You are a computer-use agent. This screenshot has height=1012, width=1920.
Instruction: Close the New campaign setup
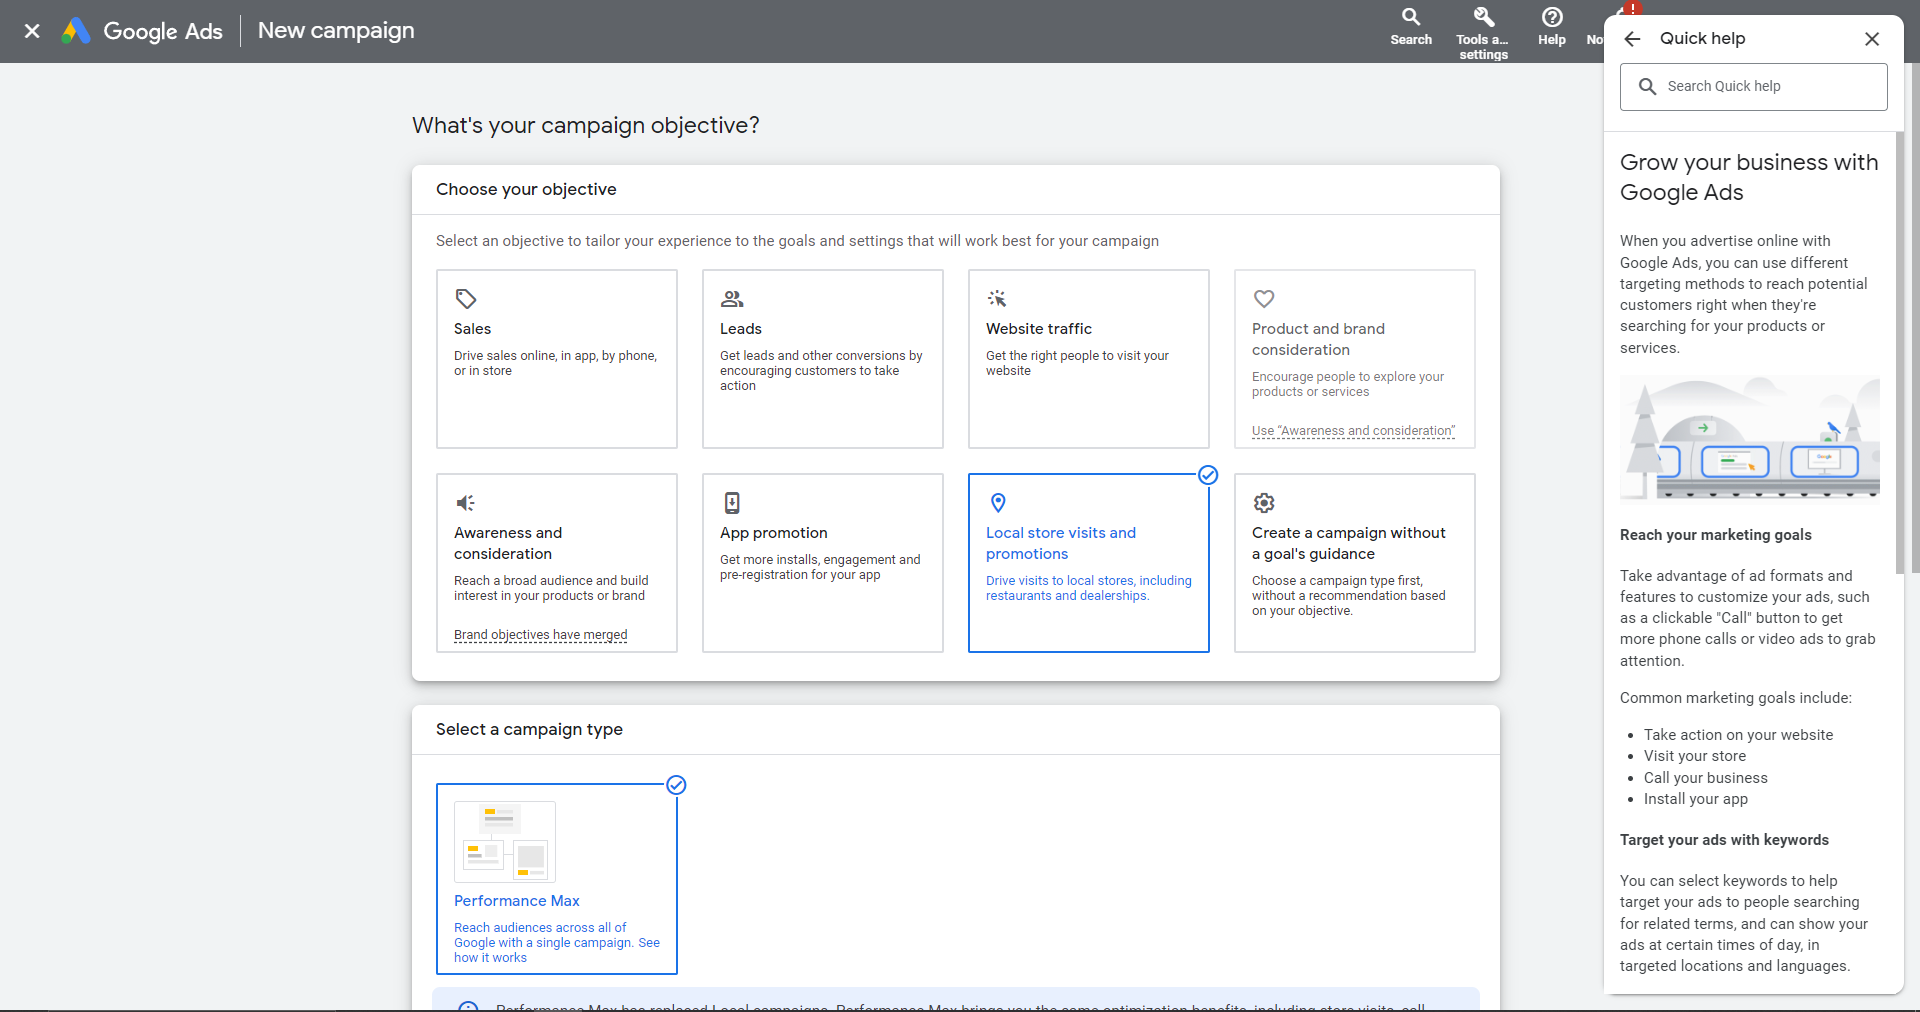pyautogui.click(x=32, y=31)
